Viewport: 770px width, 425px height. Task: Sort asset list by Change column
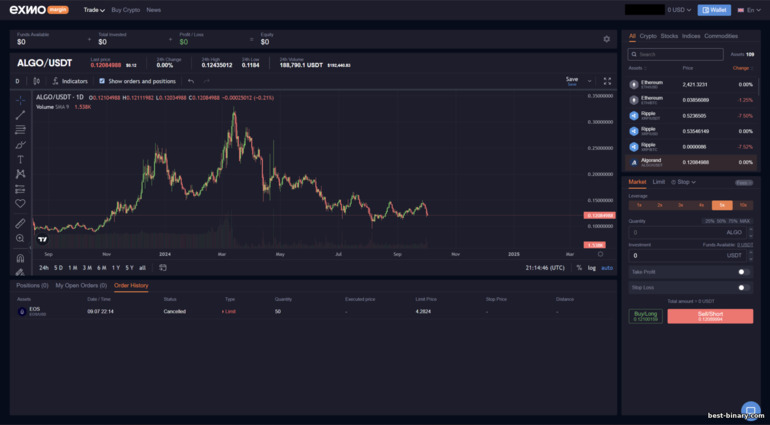point(742,68)
